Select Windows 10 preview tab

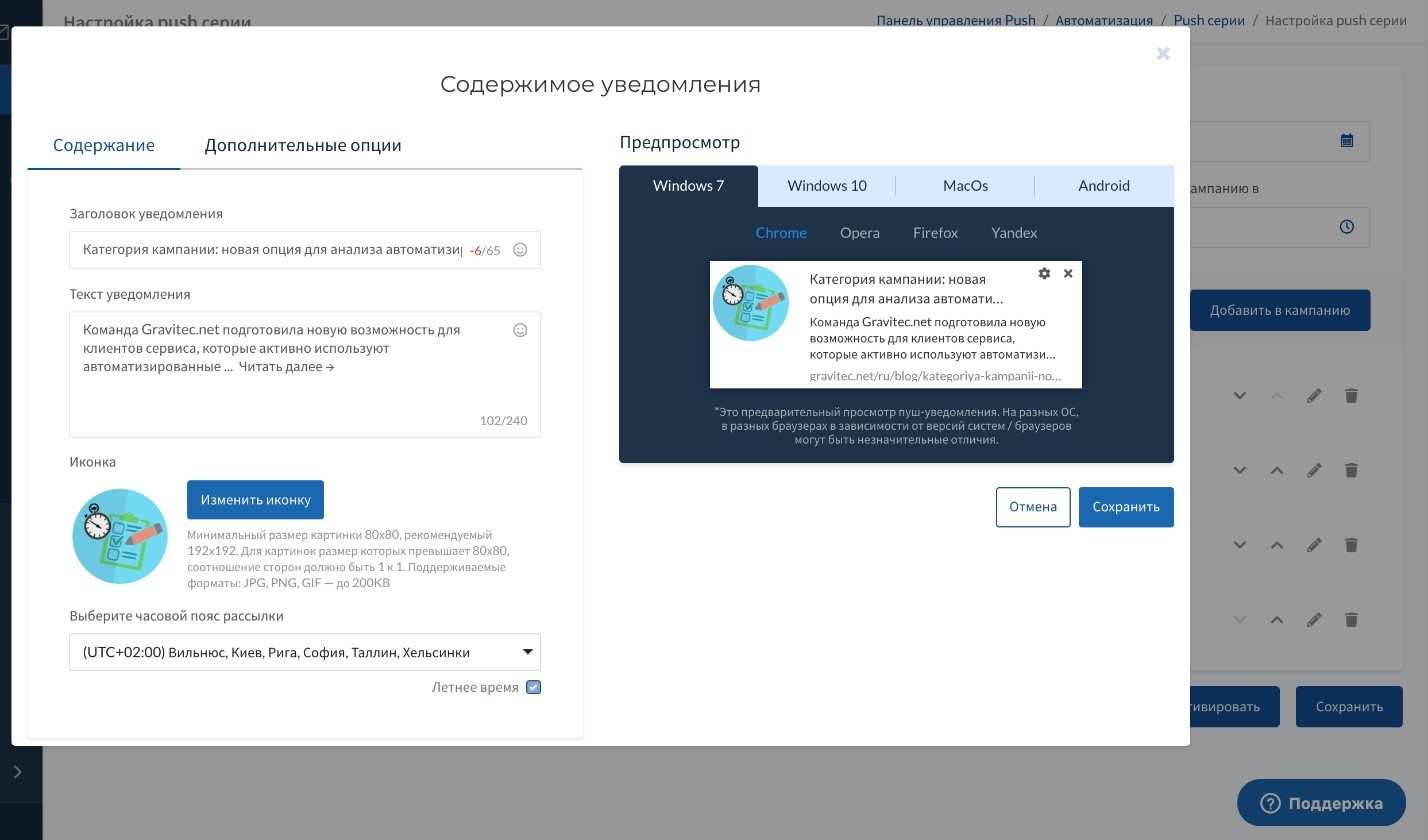[x=827, y=186]
